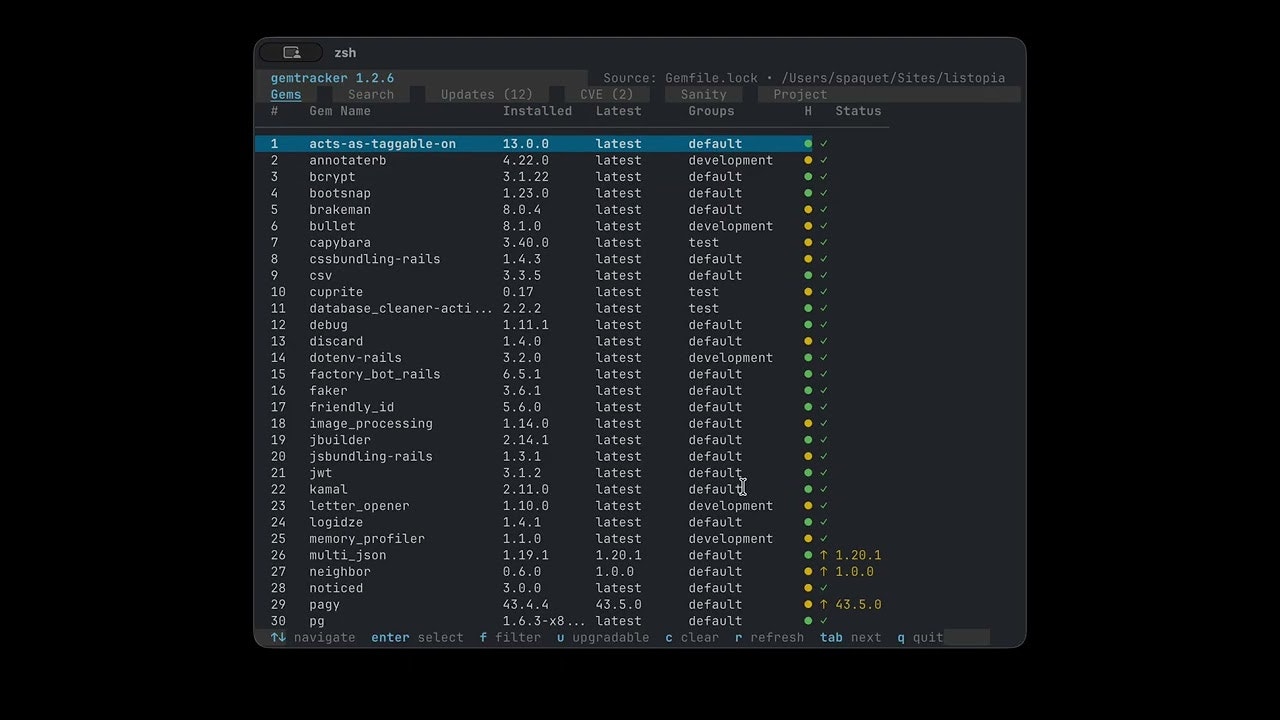Click the status checkmark for kamal

click(824, 489)
